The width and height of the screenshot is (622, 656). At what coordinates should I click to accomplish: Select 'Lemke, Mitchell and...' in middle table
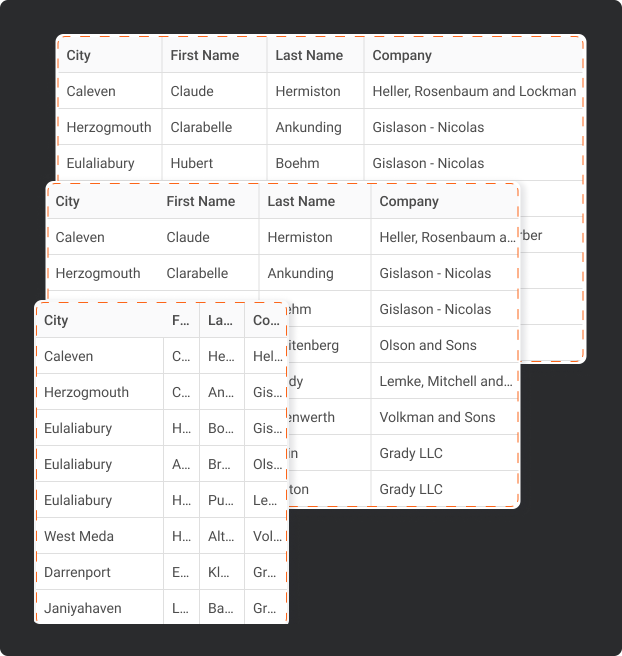(x=445, y=381)
